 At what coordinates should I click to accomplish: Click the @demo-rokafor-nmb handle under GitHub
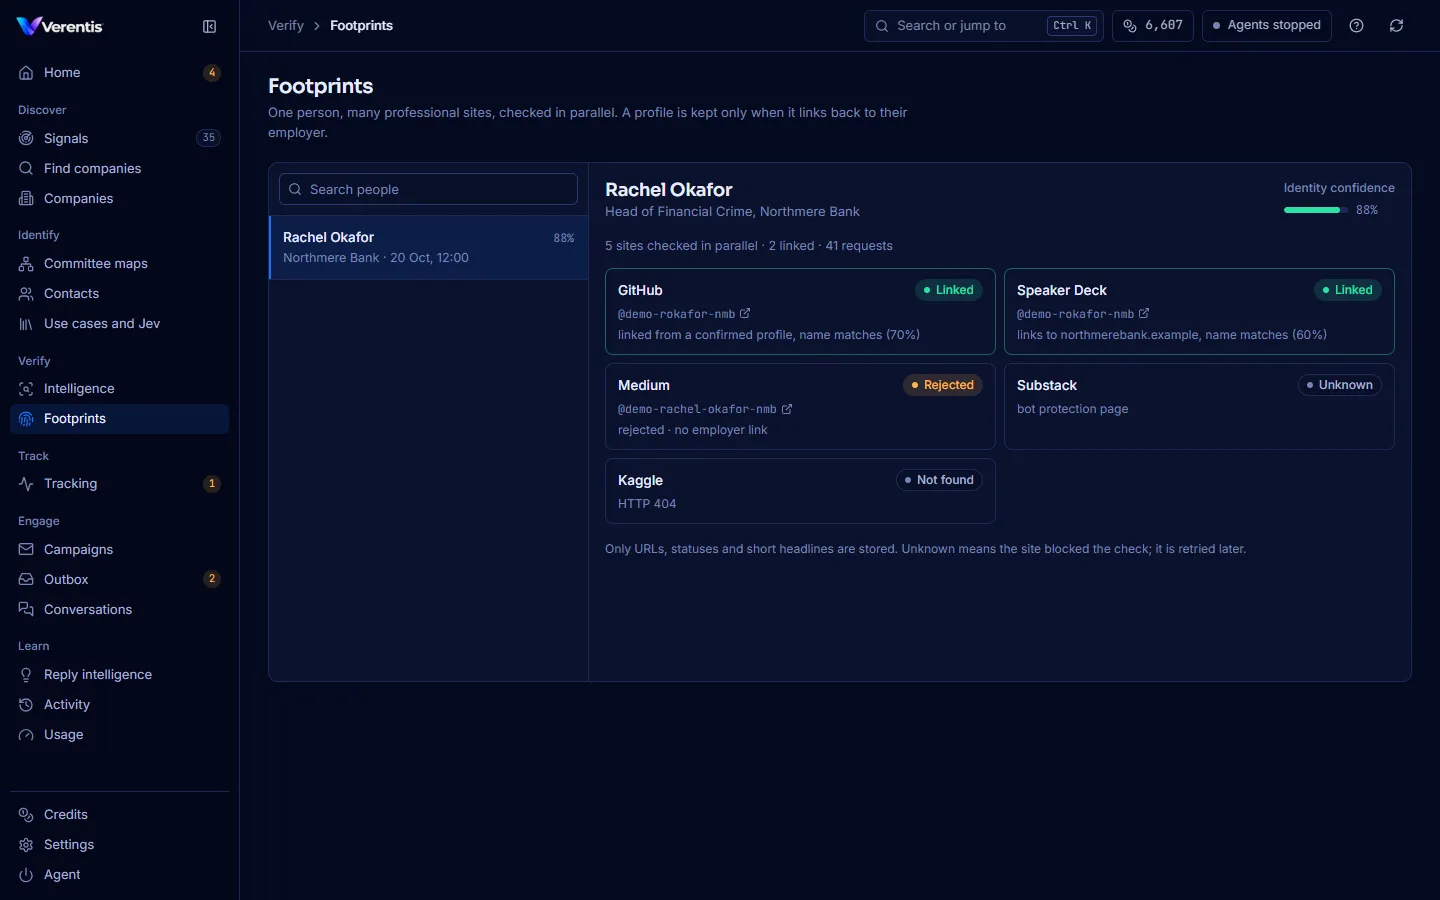coord(676,314)
